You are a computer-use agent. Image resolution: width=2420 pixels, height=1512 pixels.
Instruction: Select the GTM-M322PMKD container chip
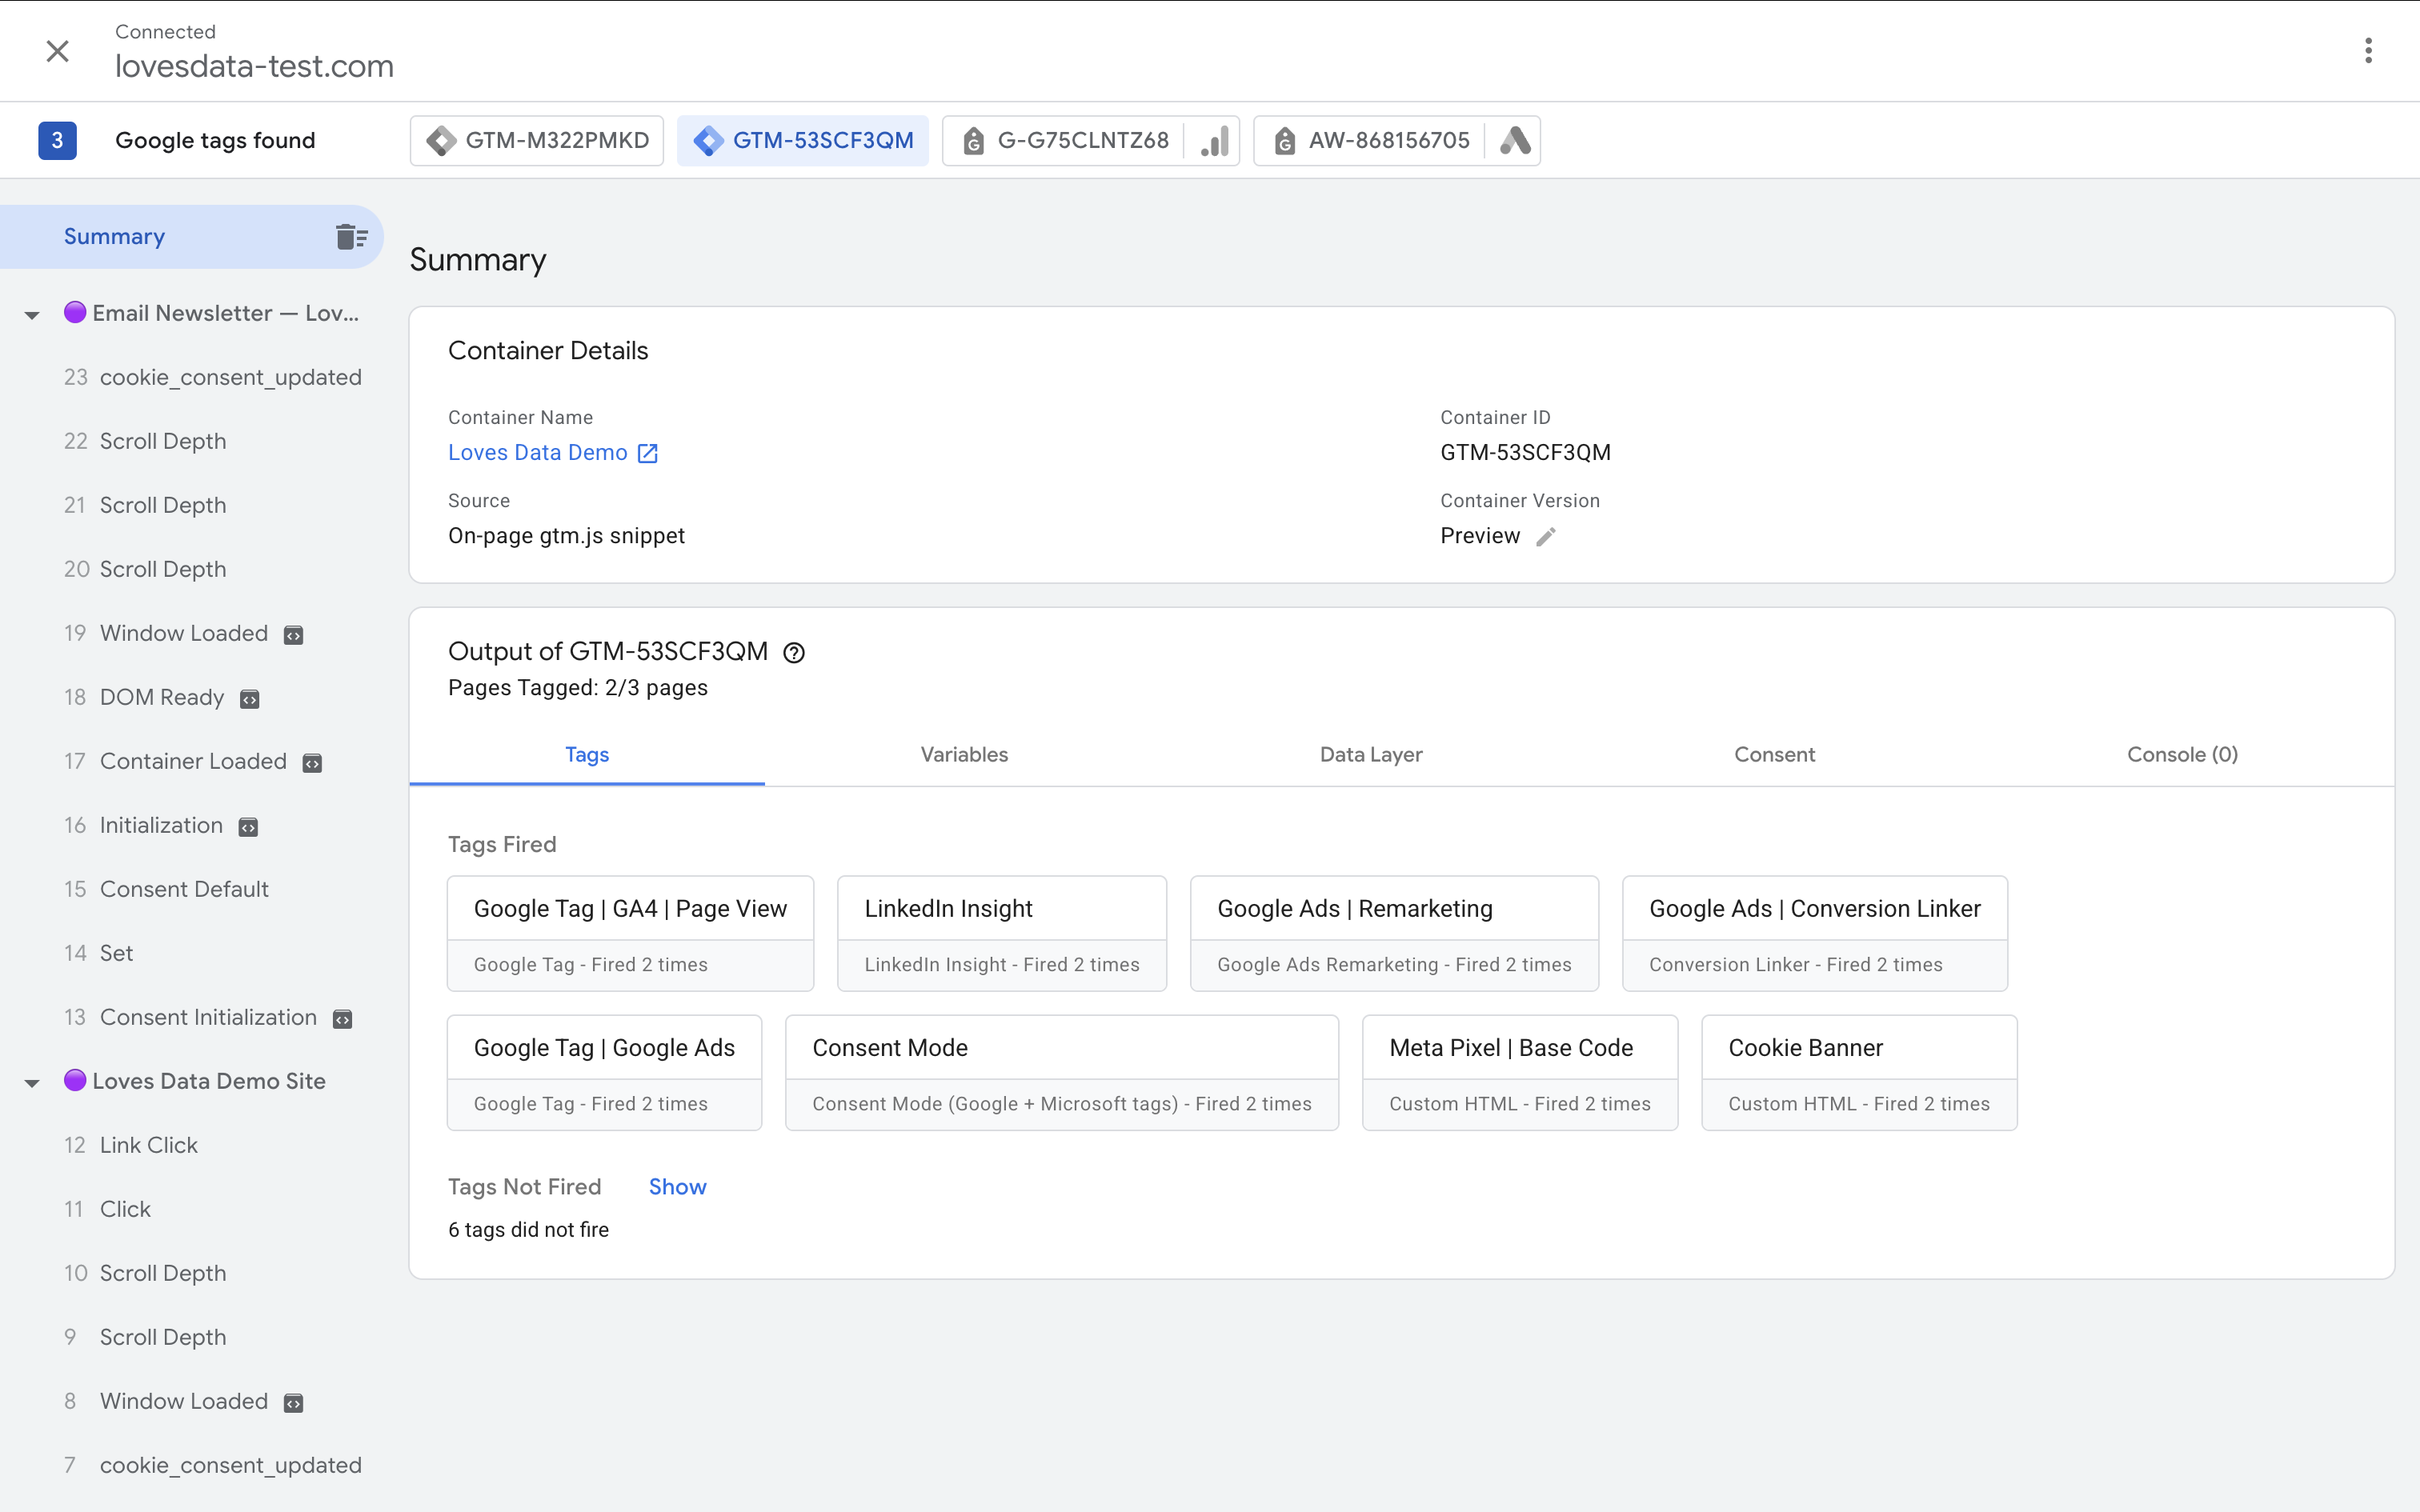(x=537, y=140)
